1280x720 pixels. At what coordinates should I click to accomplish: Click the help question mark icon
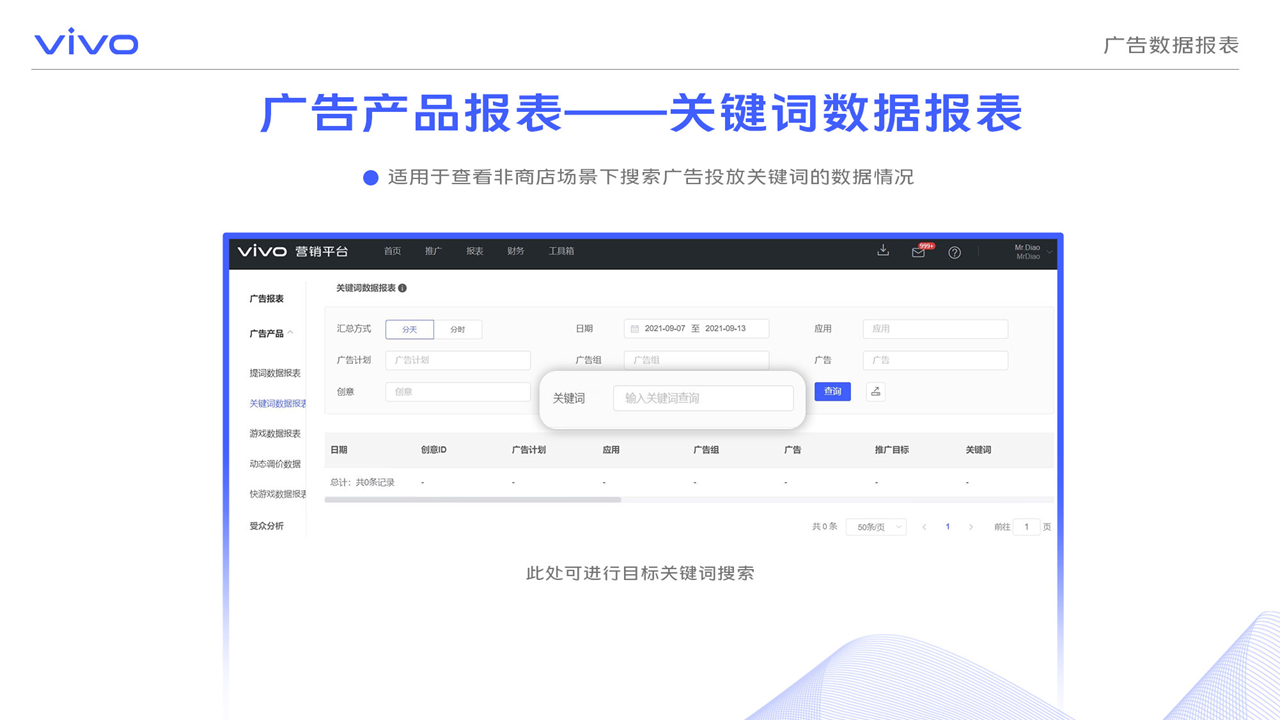tap(954, 252)
